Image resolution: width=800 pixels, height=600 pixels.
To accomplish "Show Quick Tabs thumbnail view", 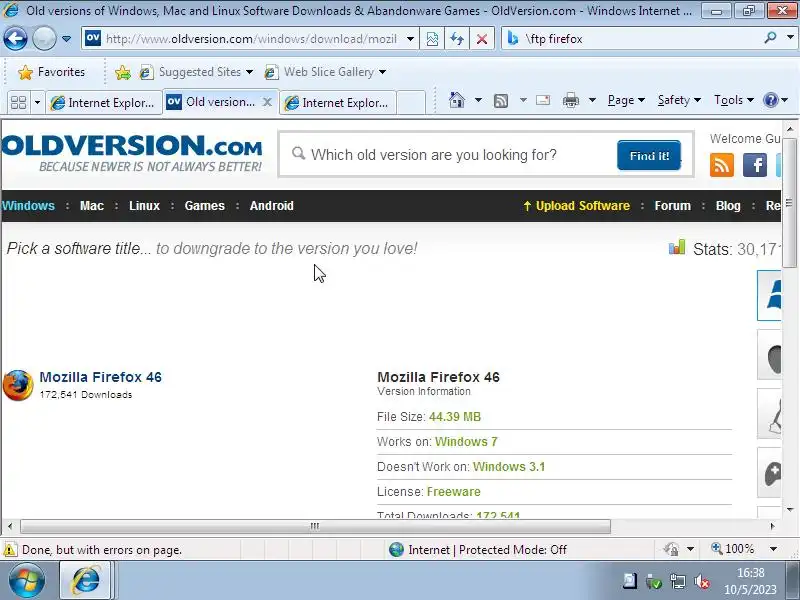I will tap(18, 103).
